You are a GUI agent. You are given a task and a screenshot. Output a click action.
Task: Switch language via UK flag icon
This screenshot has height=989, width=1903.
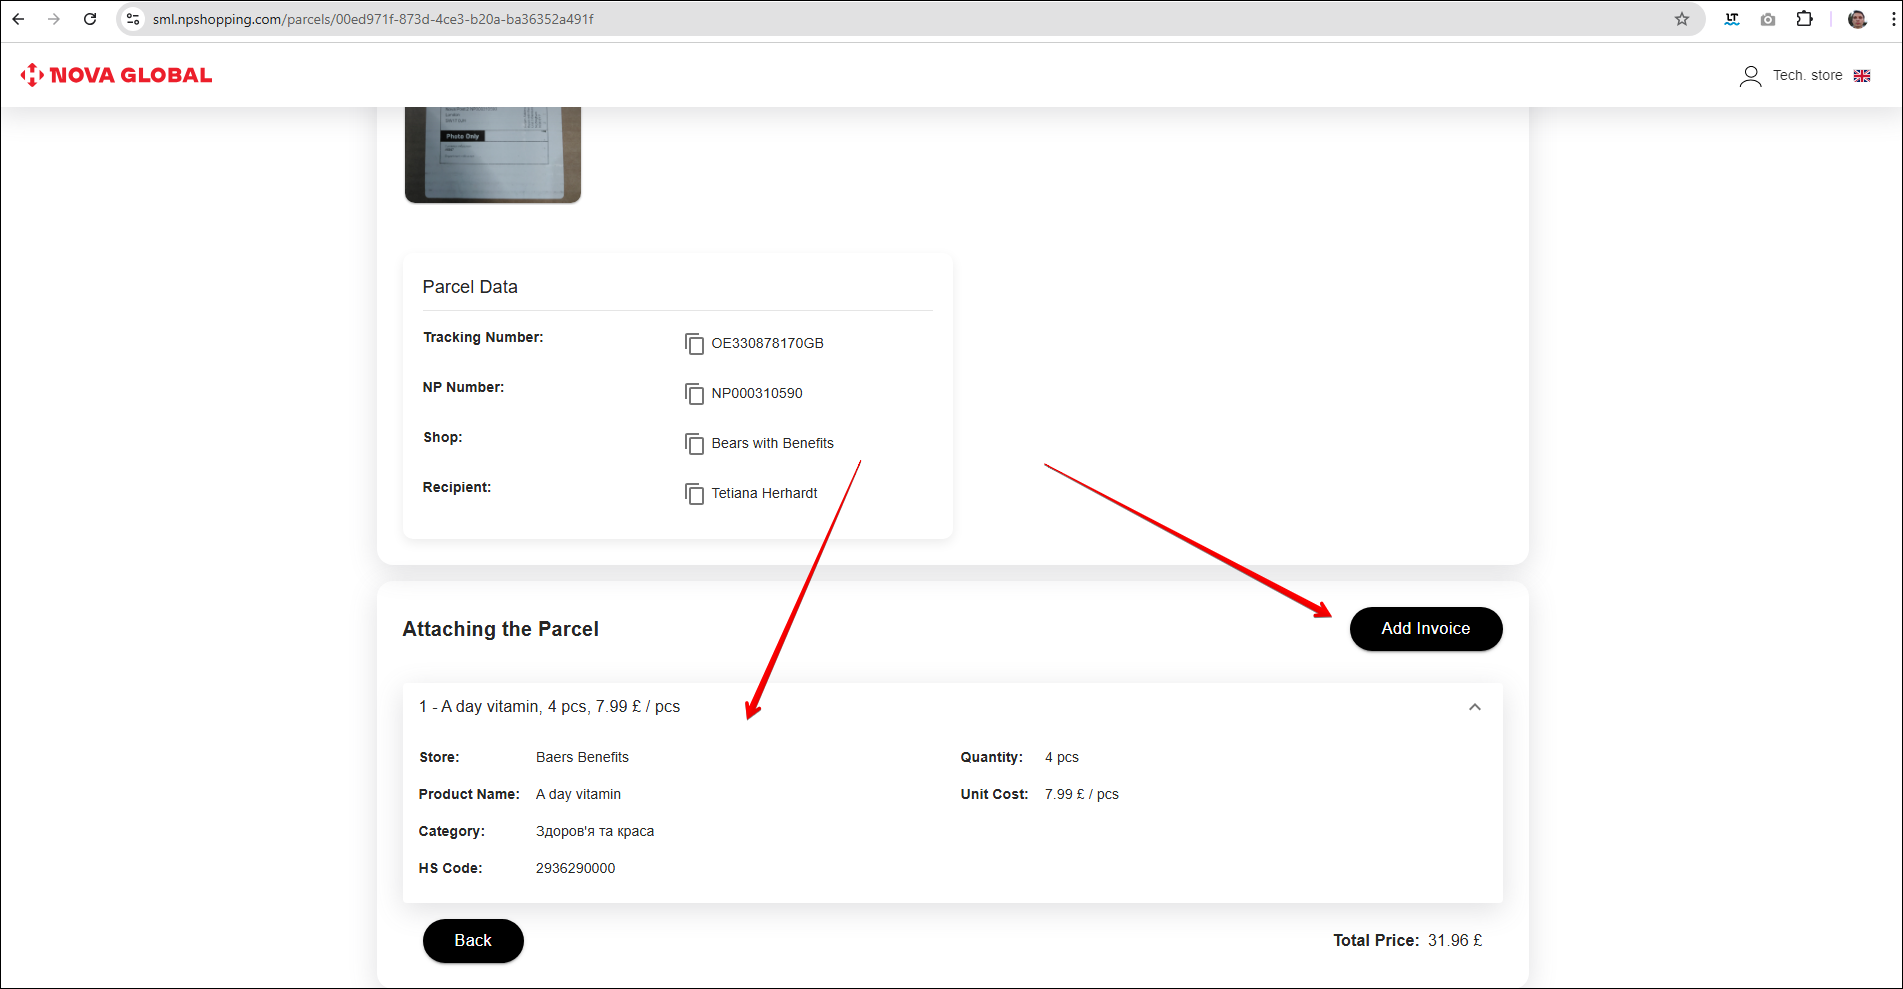(x=1862, y=76)
